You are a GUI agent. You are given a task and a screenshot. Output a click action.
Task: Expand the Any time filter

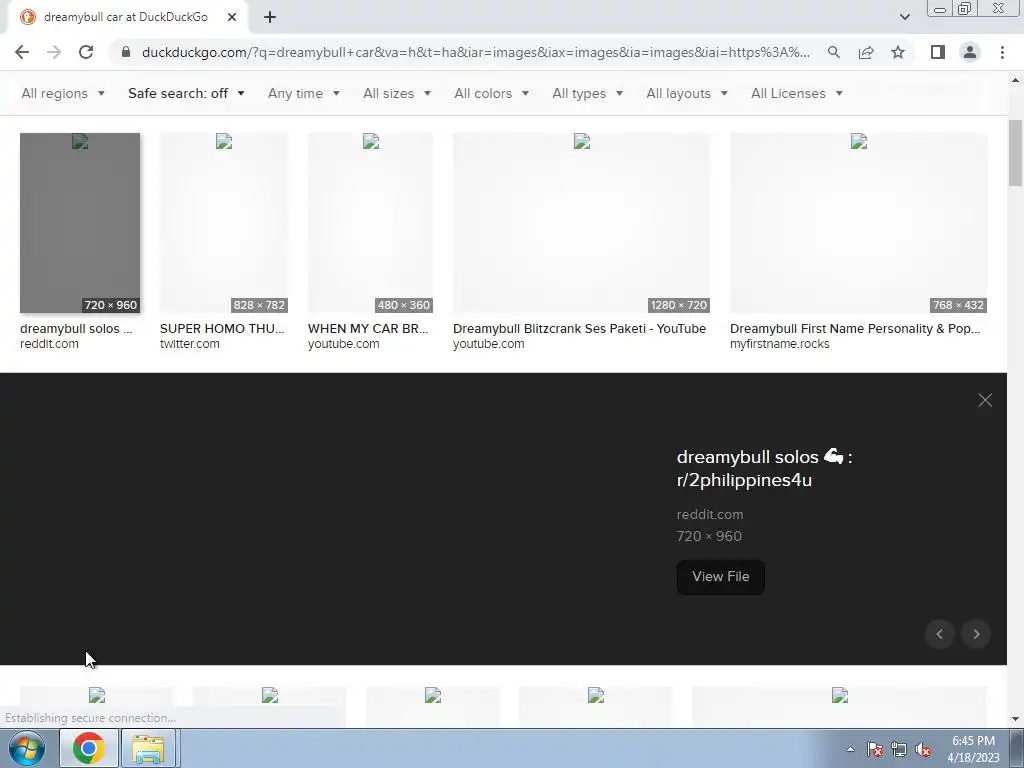point(304,93)
